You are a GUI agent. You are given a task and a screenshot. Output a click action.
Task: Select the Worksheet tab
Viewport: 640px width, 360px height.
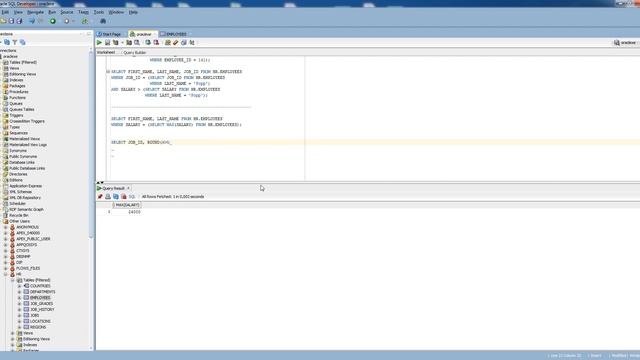[106, 53]
